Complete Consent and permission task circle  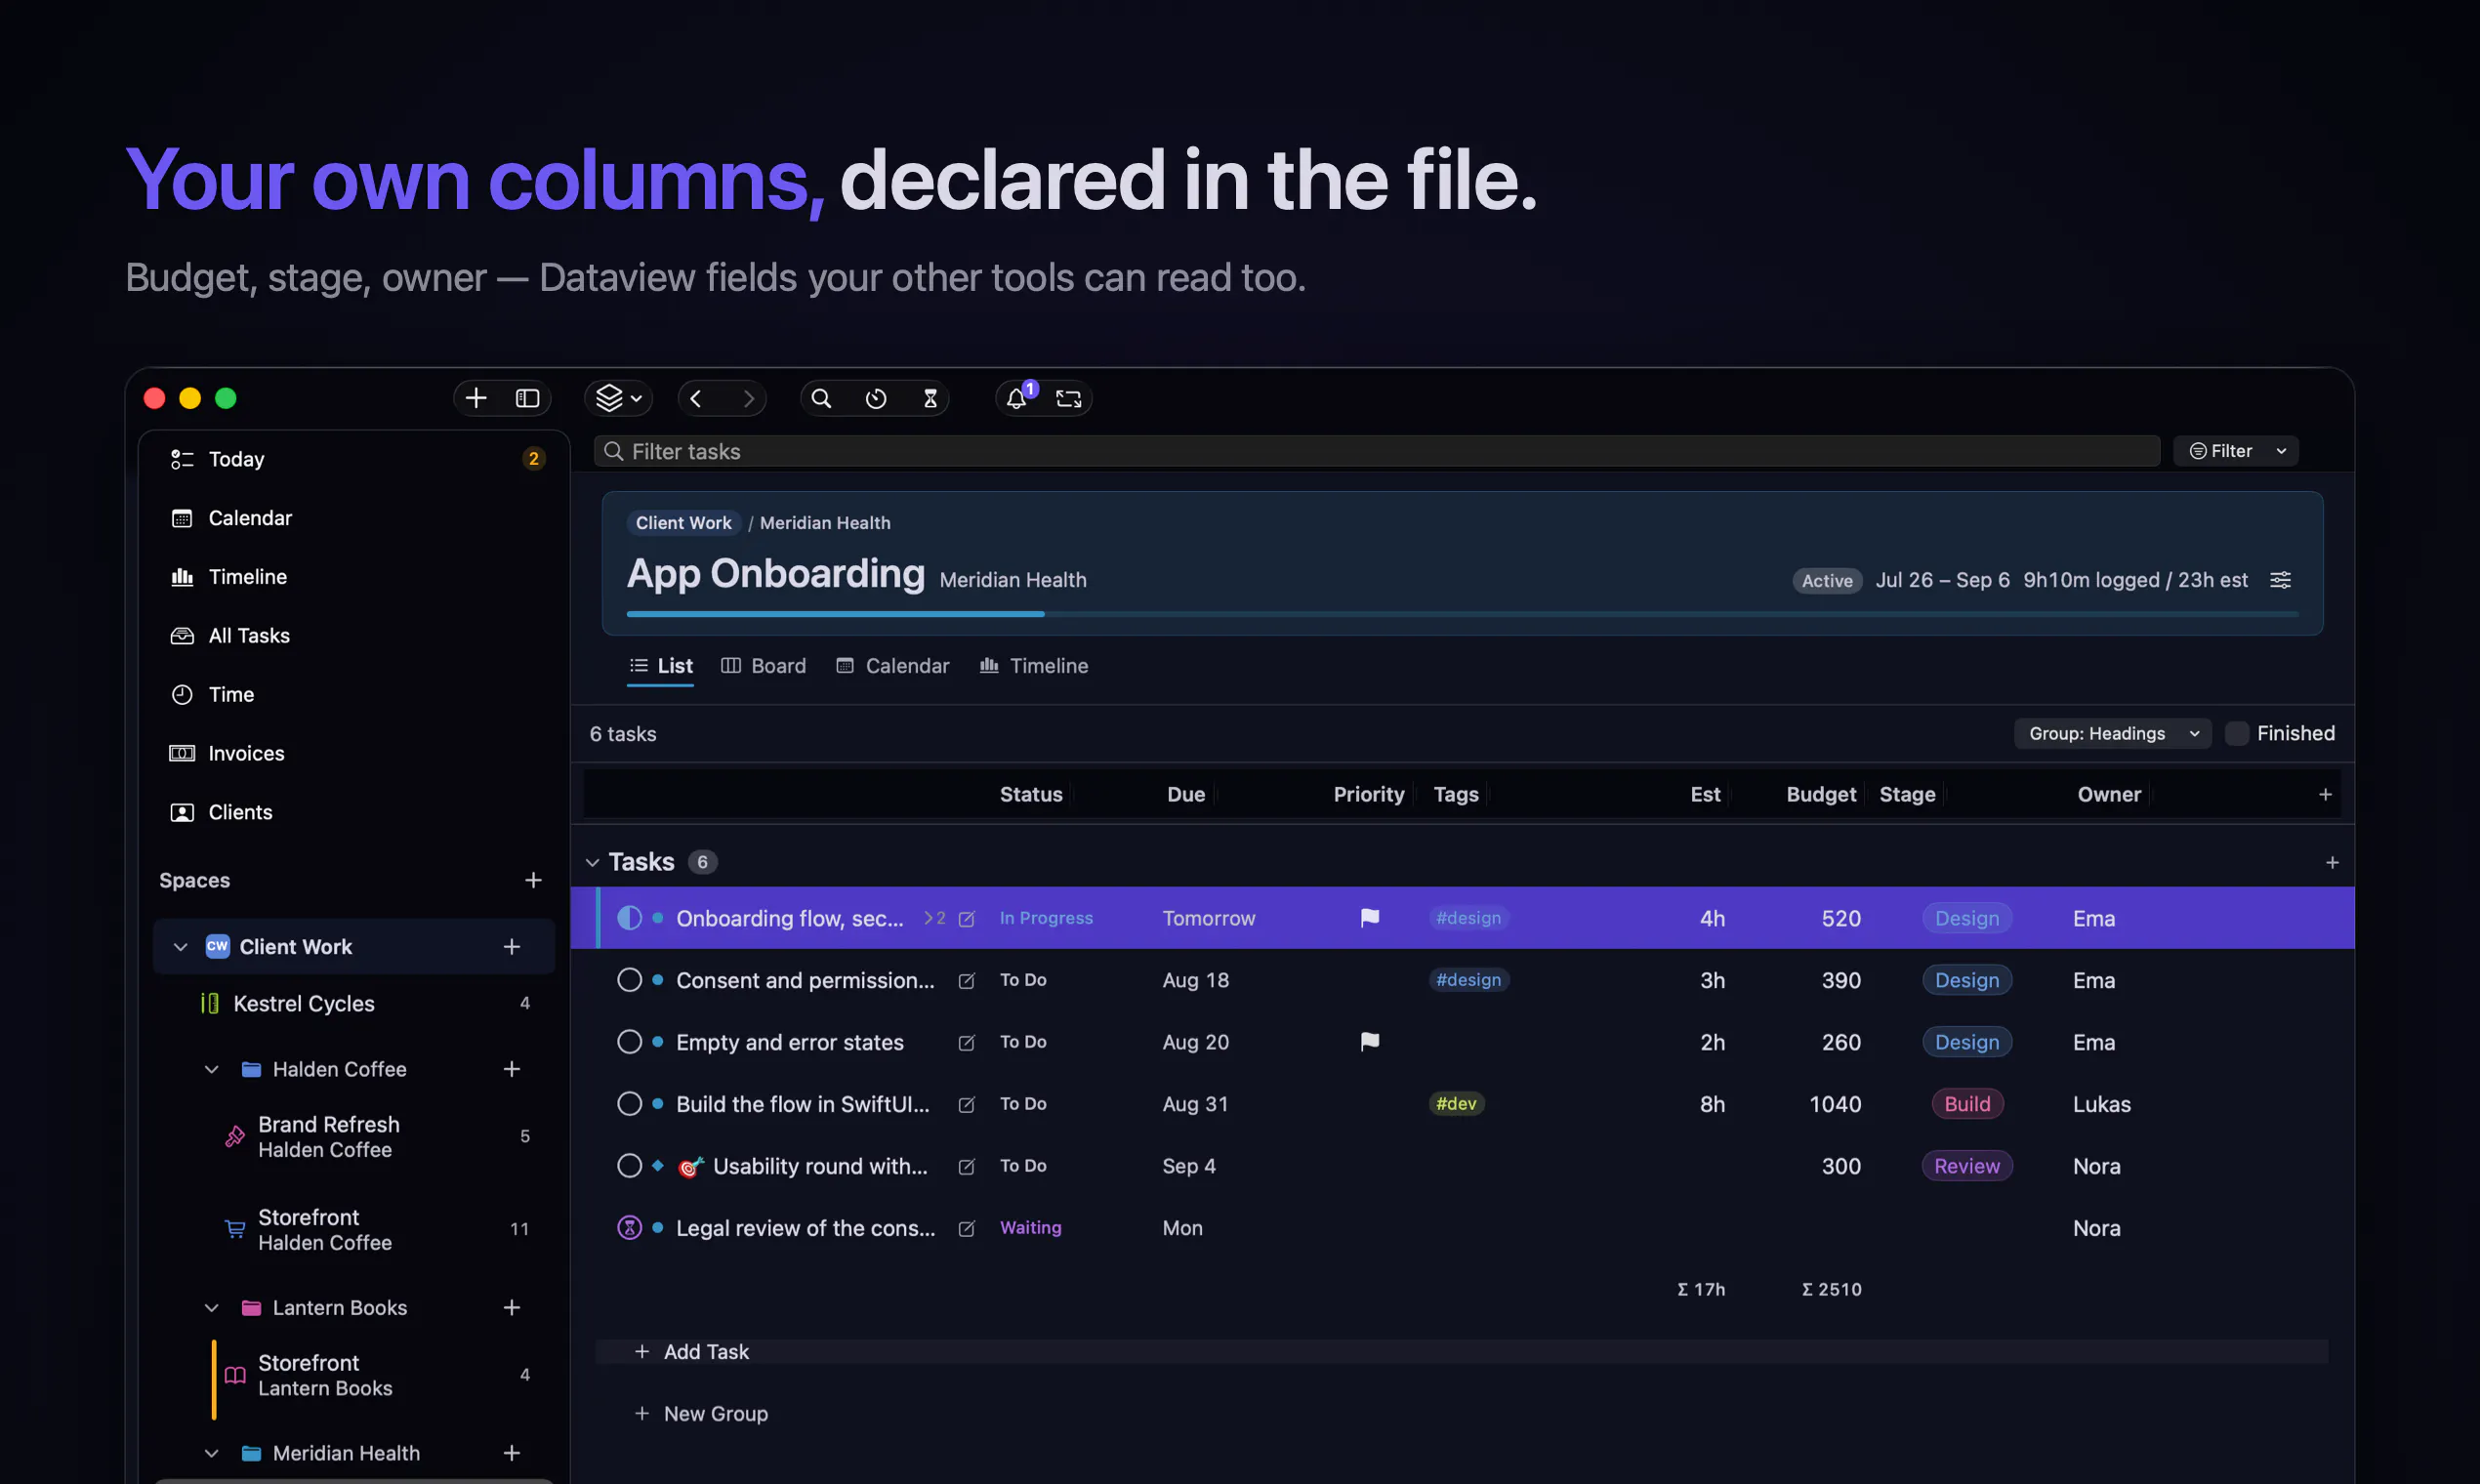pos(629,980)
